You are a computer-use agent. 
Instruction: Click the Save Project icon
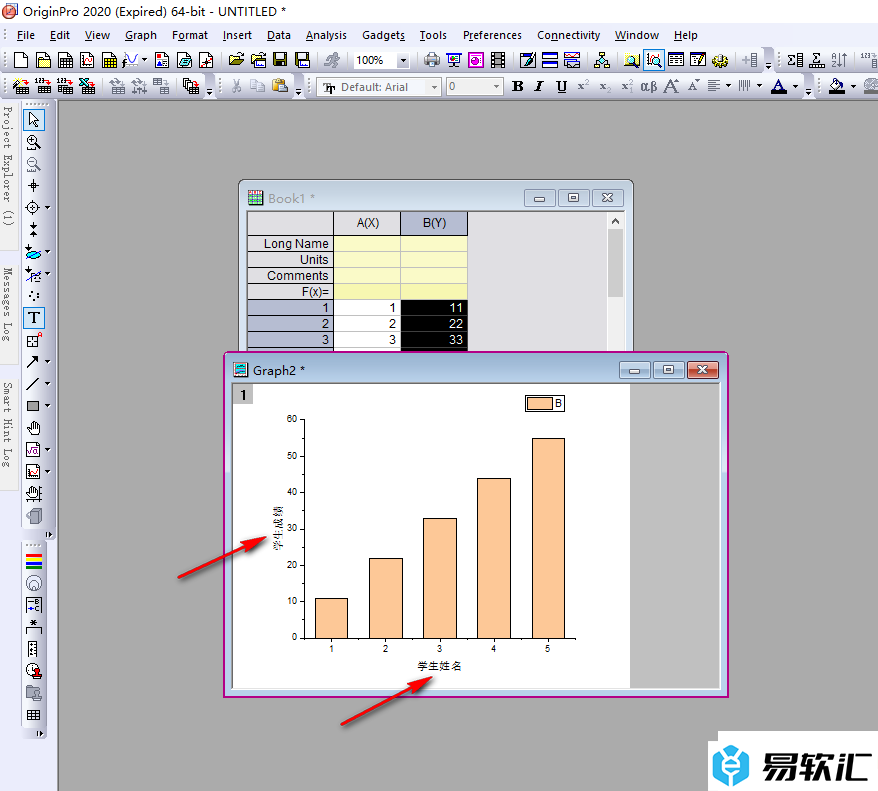coord(280,60)
